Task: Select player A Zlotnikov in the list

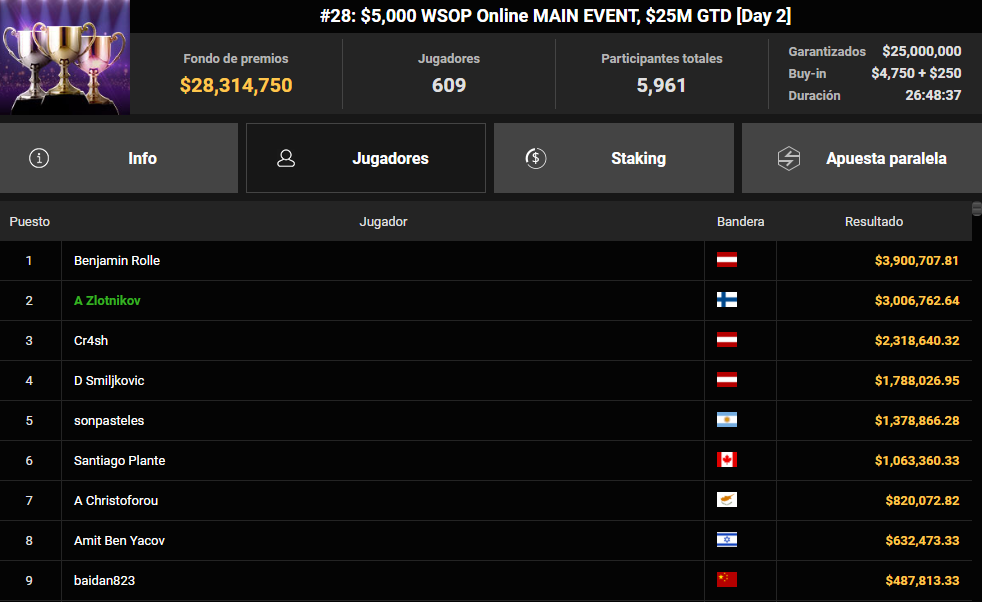Action: point(108,300)
